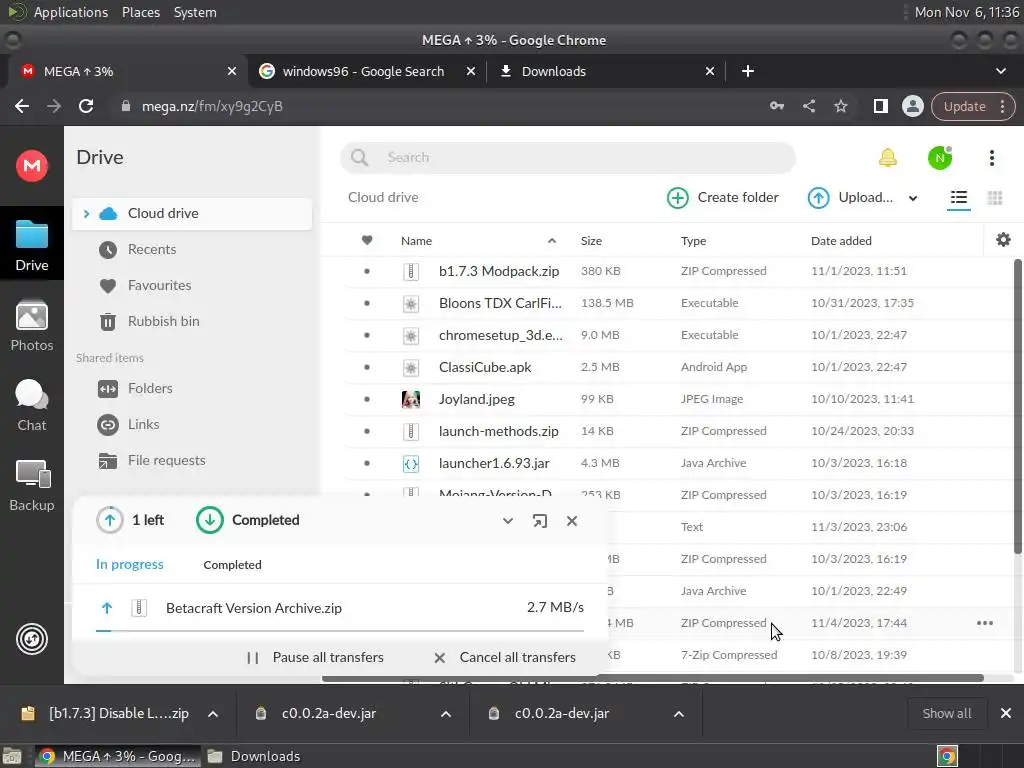
Task: Pop out the transfers panel
Action: [539, 521]
